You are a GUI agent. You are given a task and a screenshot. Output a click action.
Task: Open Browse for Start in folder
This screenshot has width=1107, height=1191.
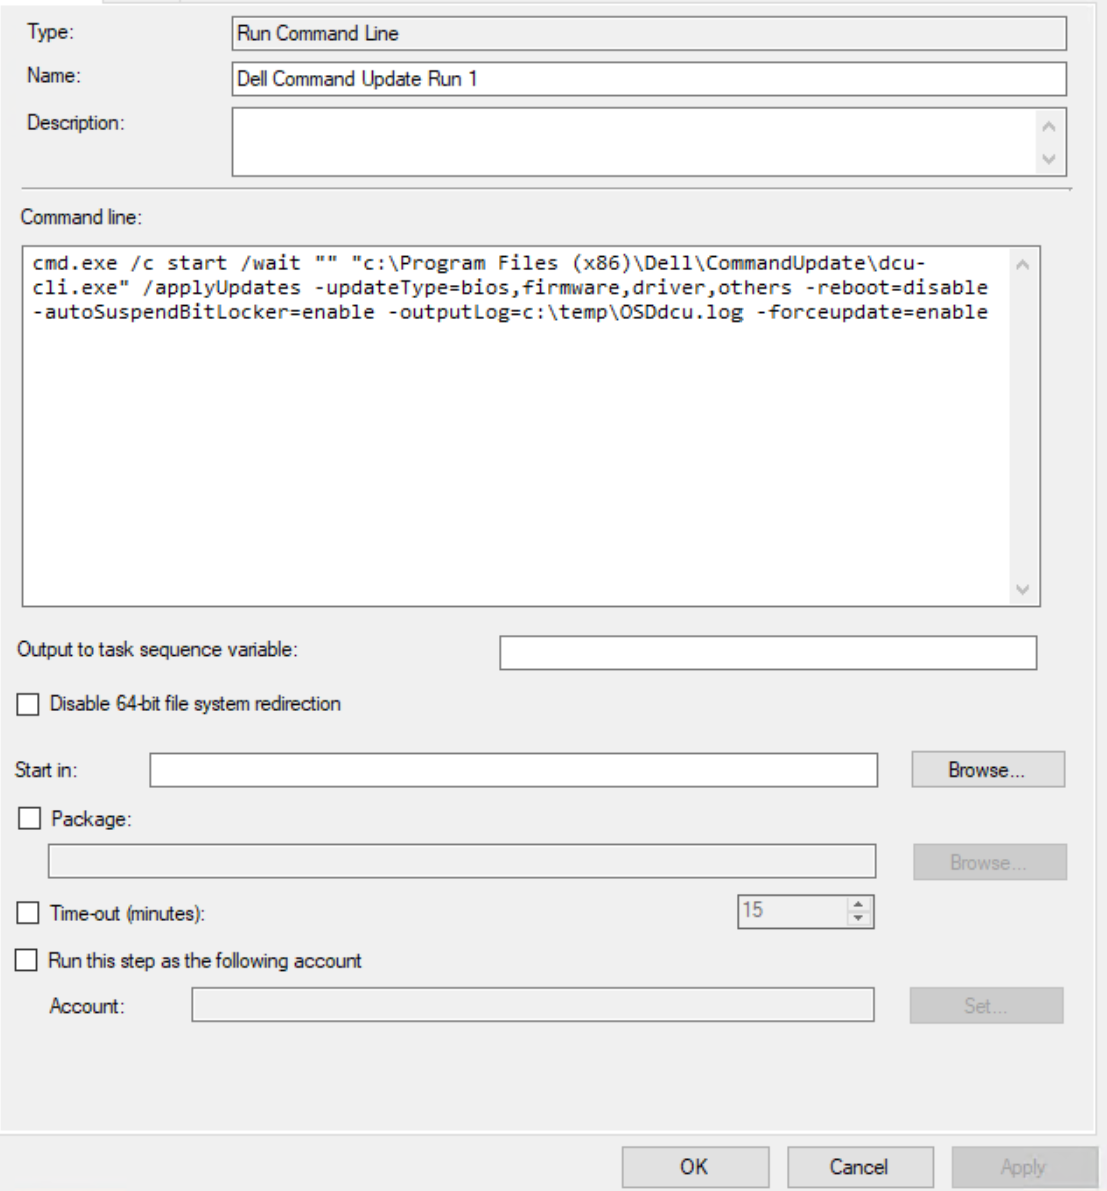pyautogui.click(x=988, y=770)
